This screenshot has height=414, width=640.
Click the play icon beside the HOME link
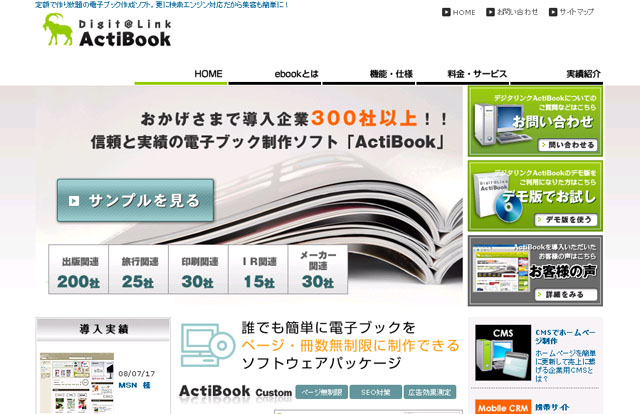coord(446,12)
